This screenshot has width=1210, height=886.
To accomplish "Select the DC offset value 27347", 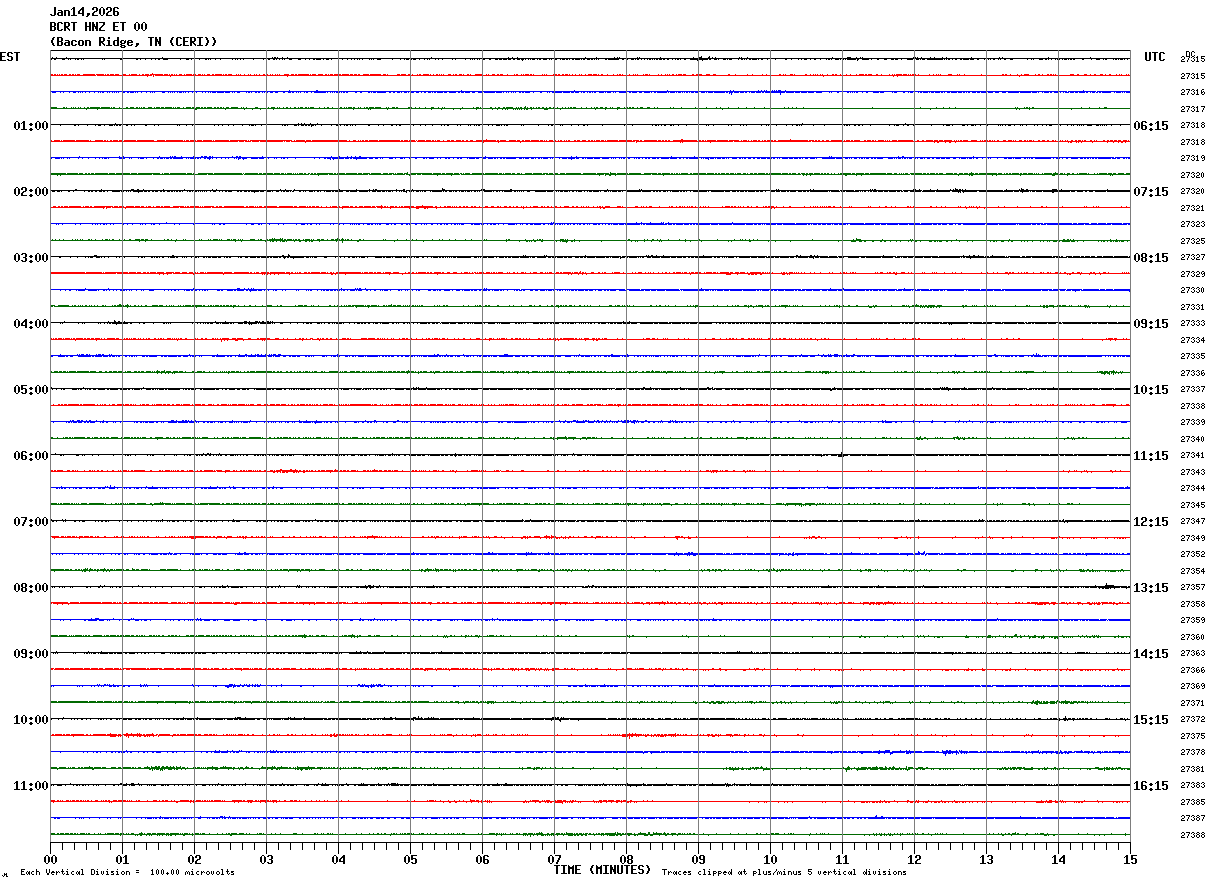I will click(1192, 522).
